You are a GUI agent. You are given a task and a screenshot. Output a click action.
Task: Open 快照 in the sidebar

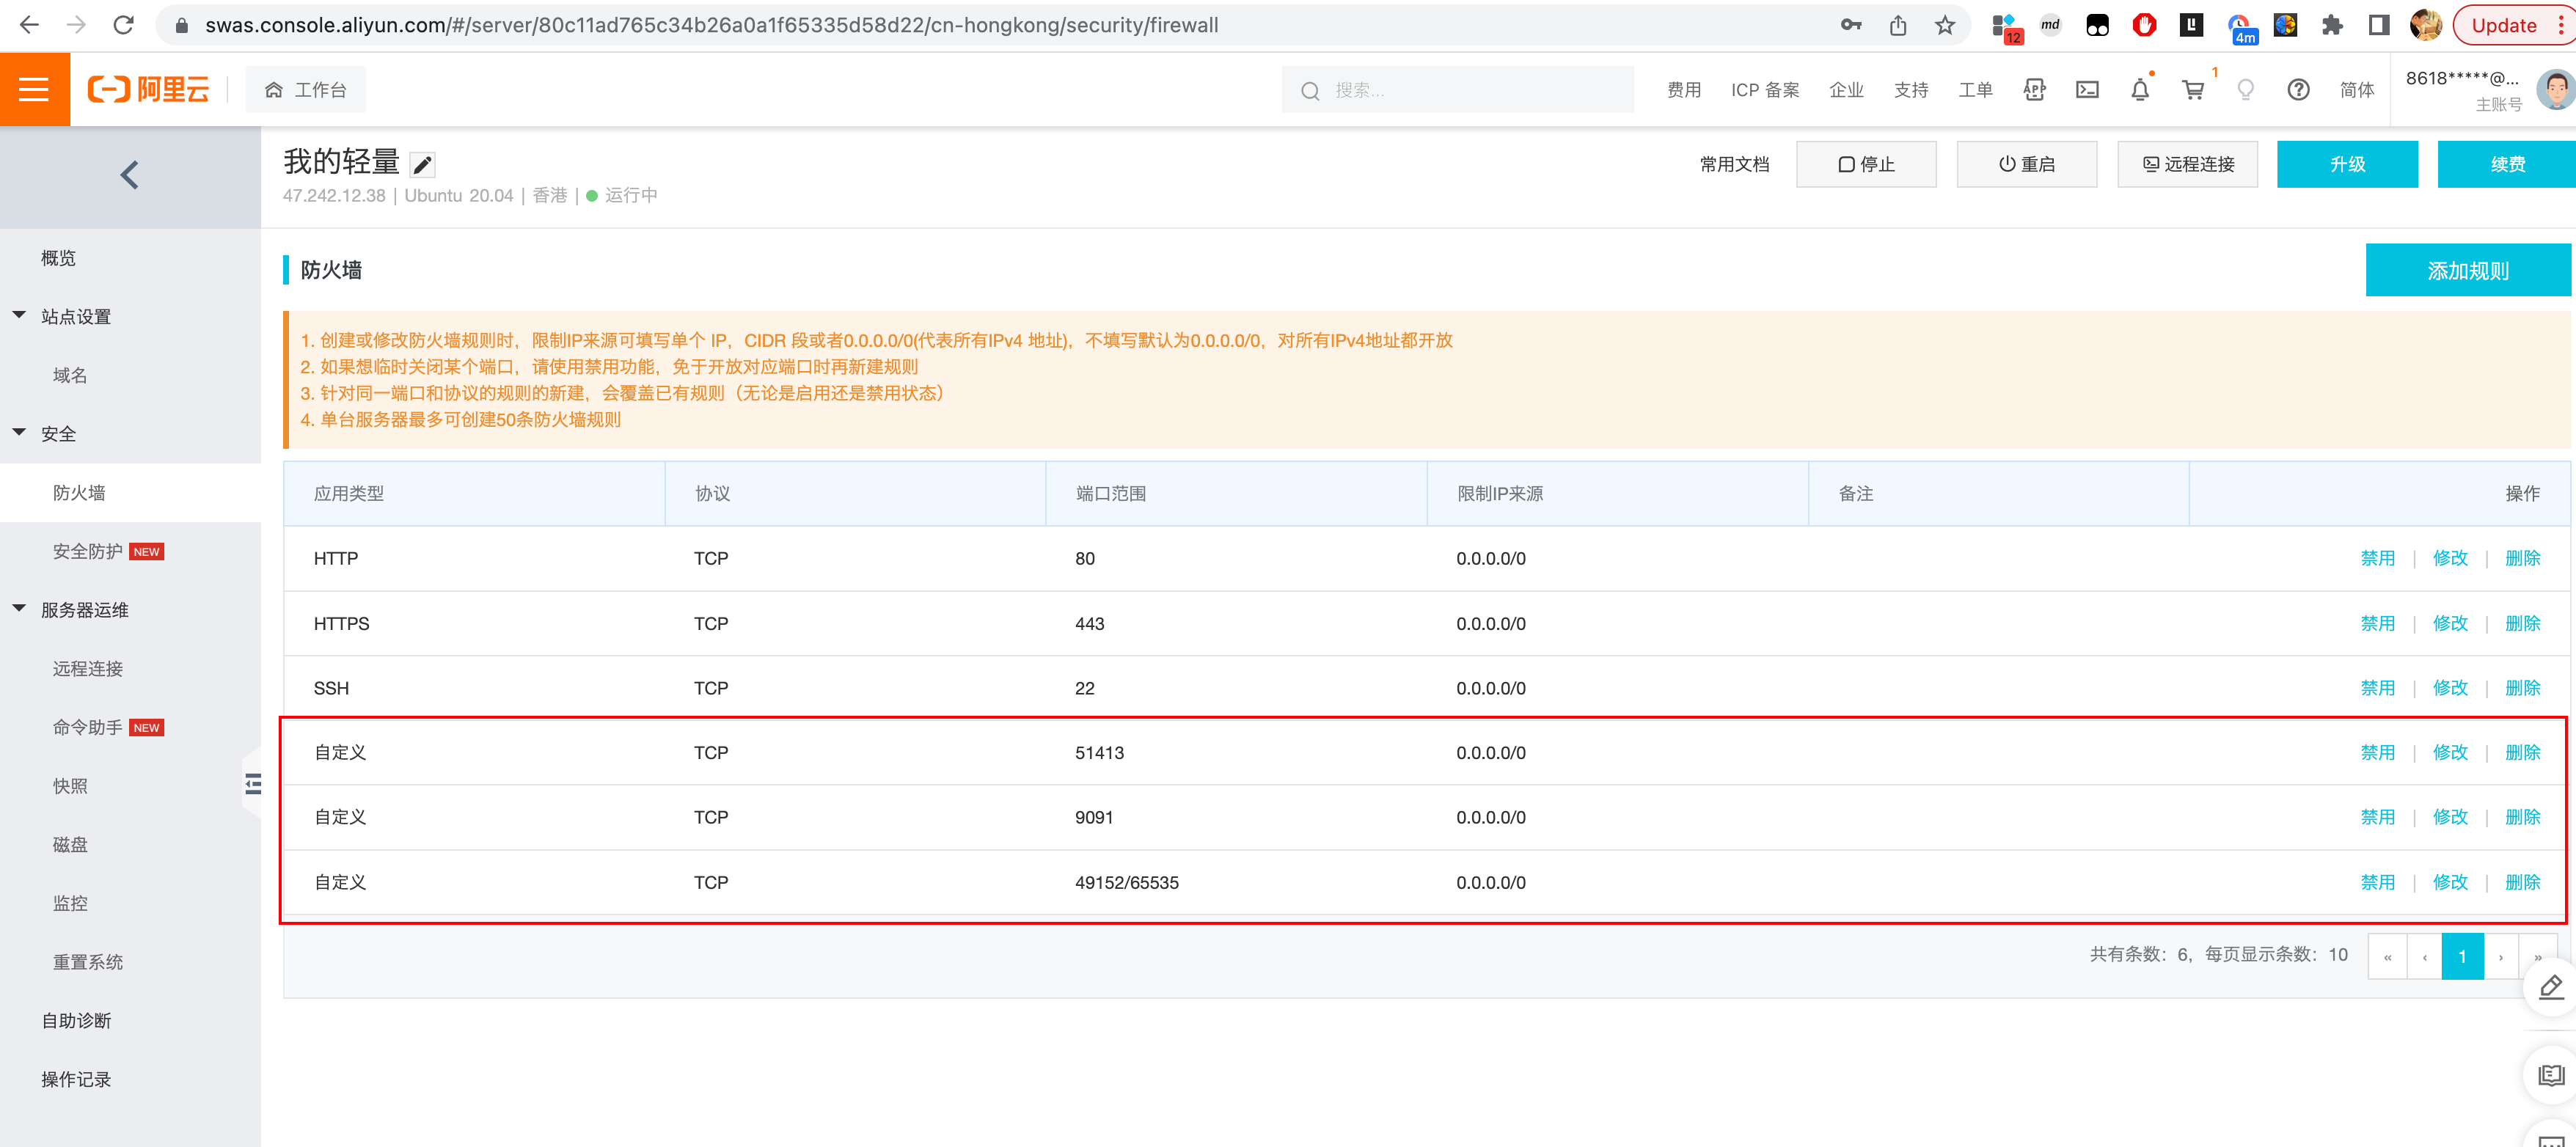pyautogui.click(x=70, y=786)
